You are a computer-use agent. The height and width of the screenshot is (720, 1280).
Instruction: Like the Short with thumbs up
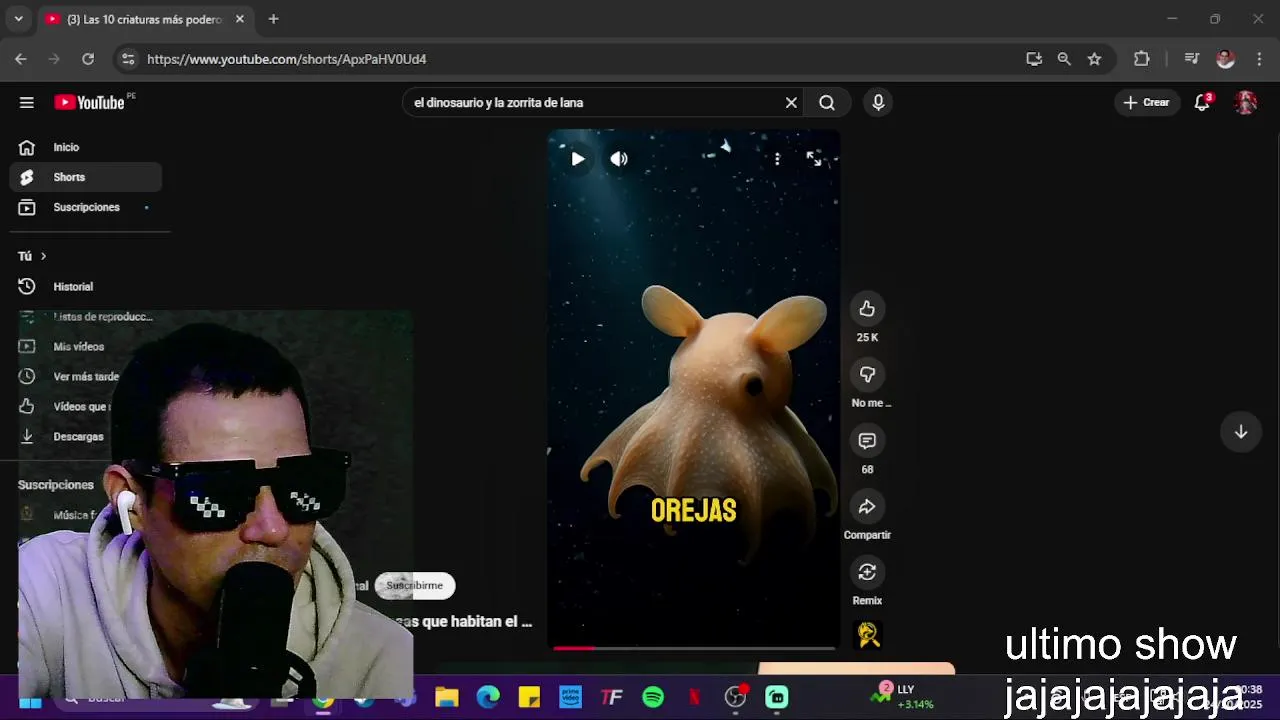click(867, 309)
